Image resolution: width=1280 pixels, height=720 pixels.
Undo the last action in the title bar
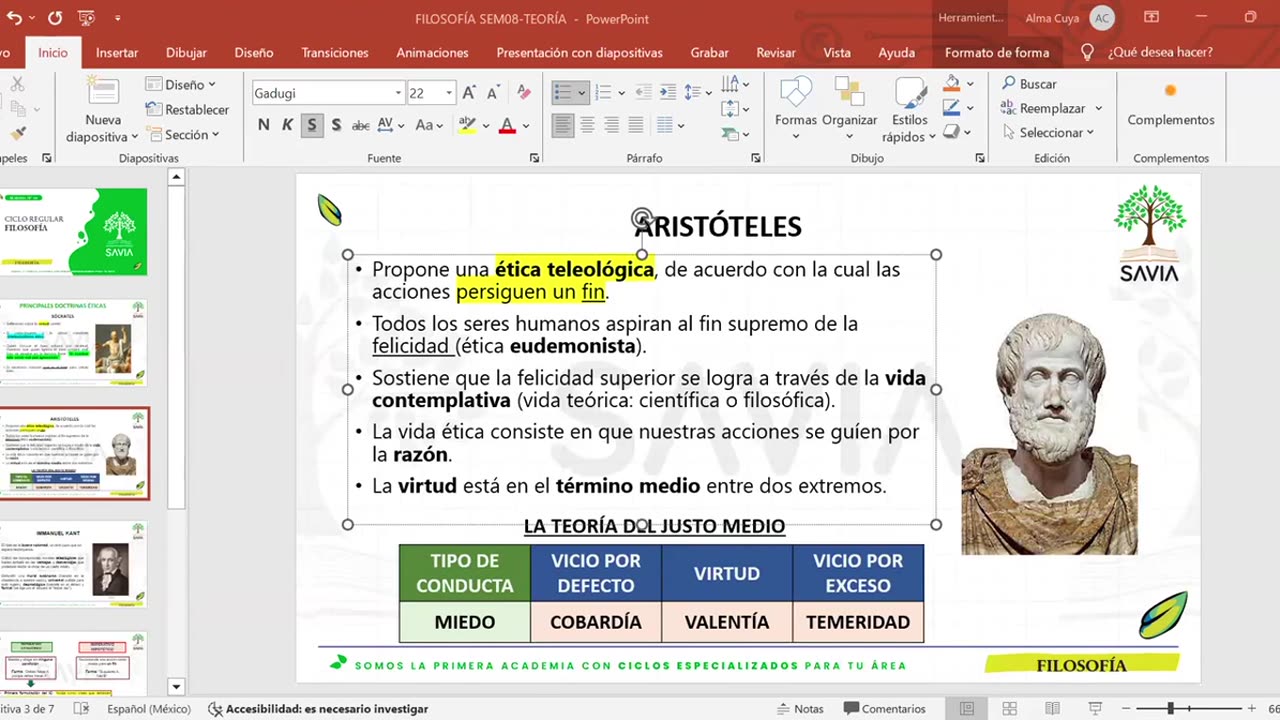[14, 18]
